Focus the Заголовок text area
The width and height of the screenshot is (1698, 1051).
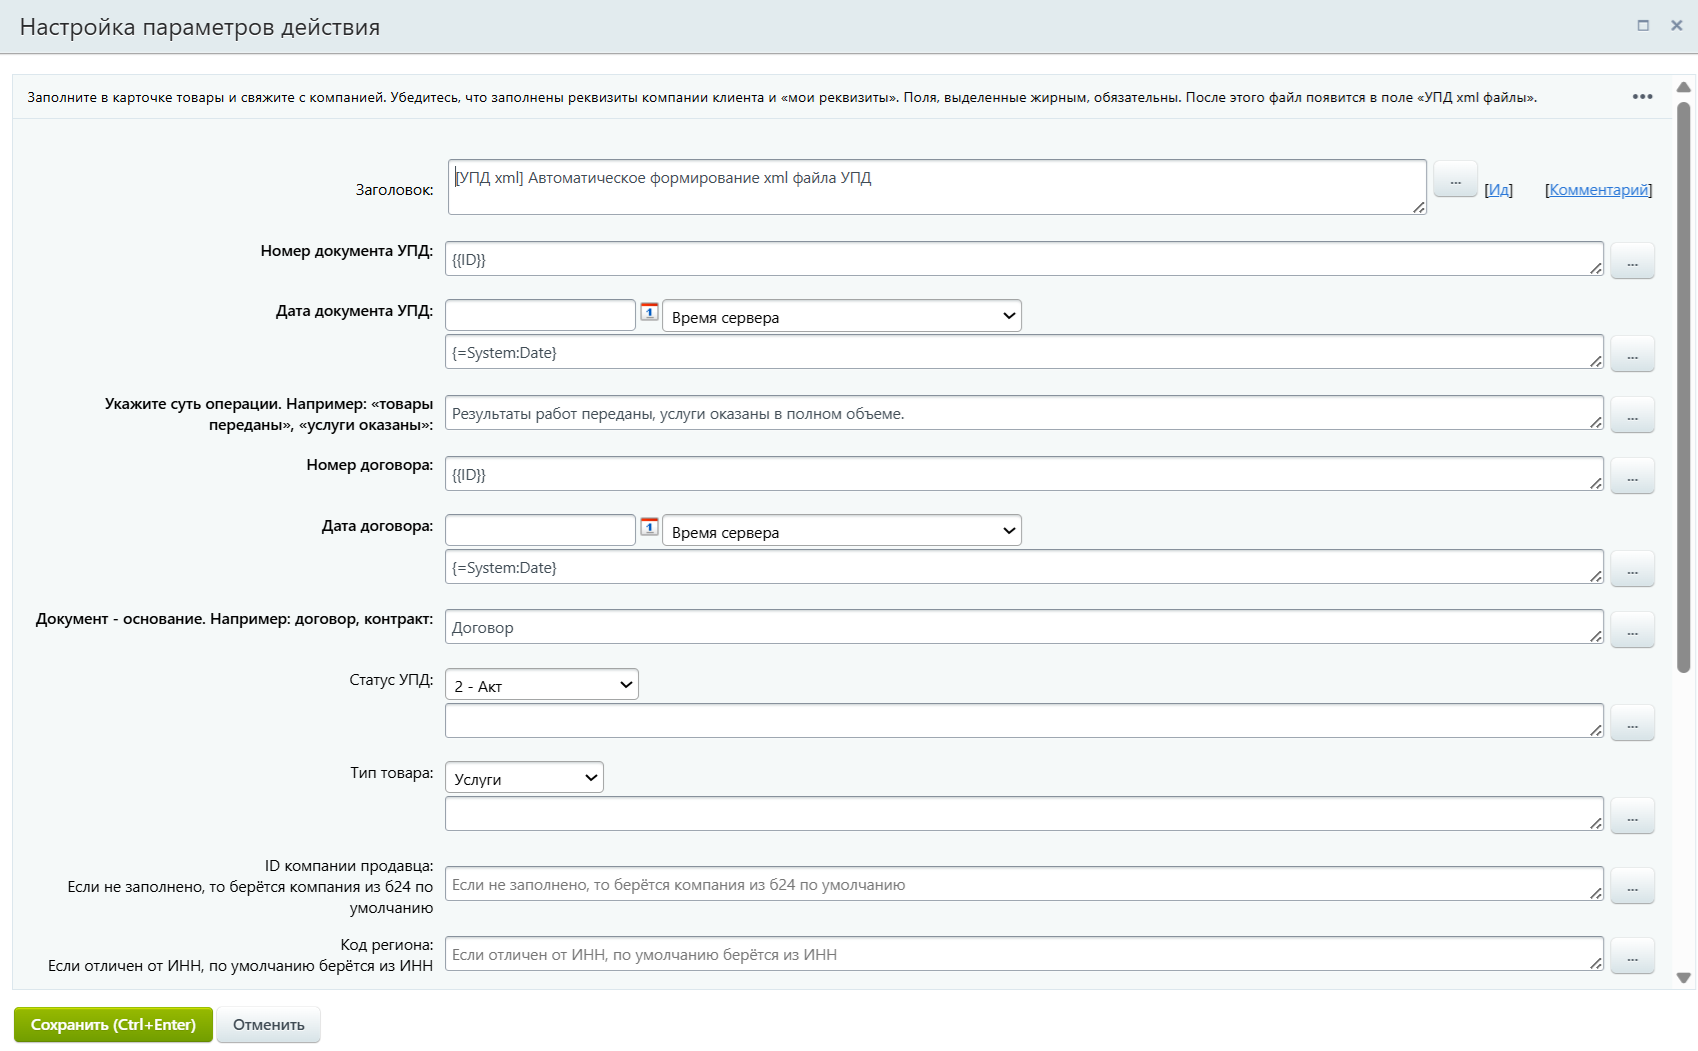coord(936,187)
